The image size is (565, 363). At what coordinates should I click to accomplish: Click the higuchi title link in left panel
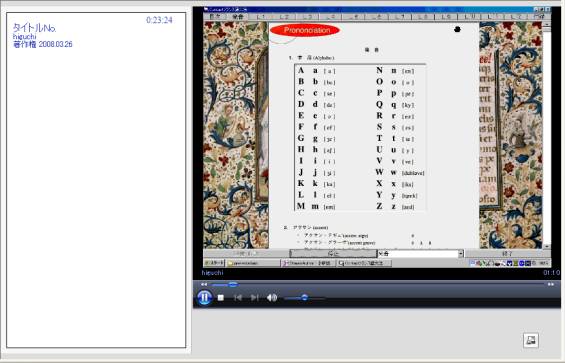[x=25, y=36]
